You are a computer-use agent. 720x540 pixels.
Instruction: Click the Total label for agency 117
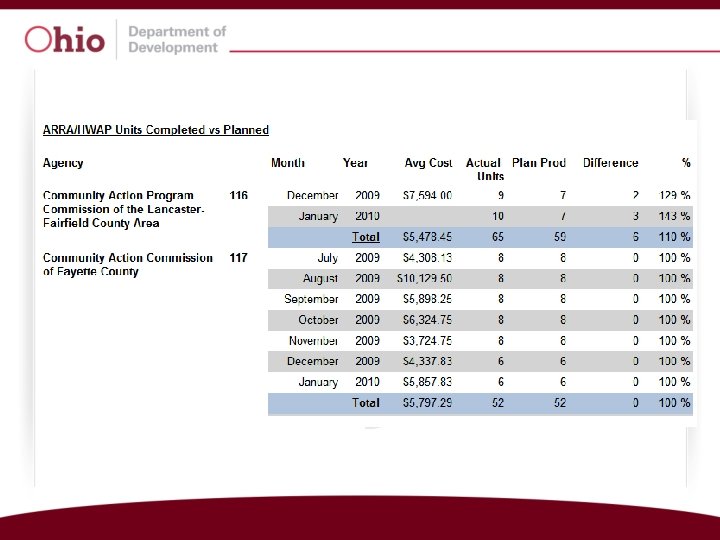pos(366,403)
